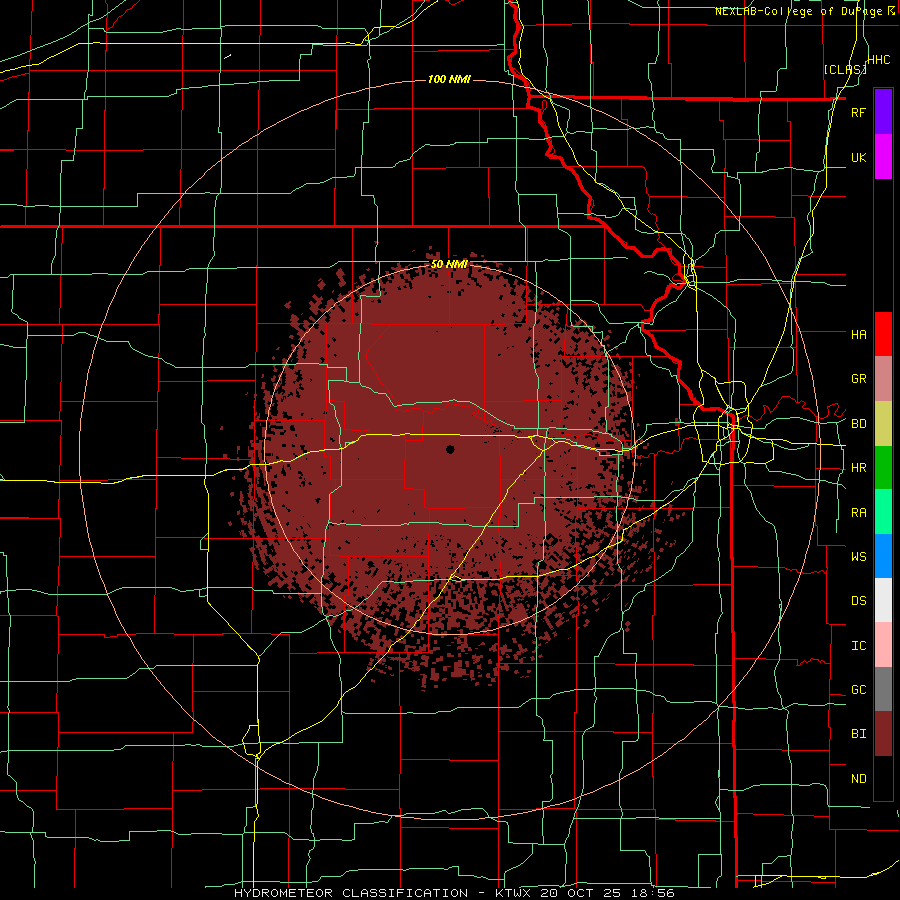Click the GC gray legend swatch

coord(883,689)
